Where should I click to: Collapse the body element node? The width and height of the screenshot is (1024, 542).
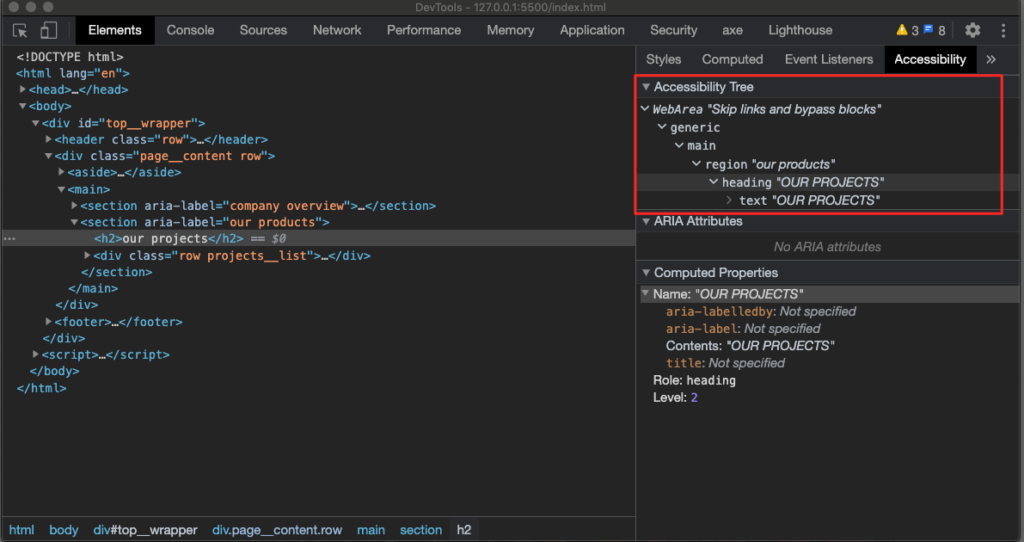[23, 106]
